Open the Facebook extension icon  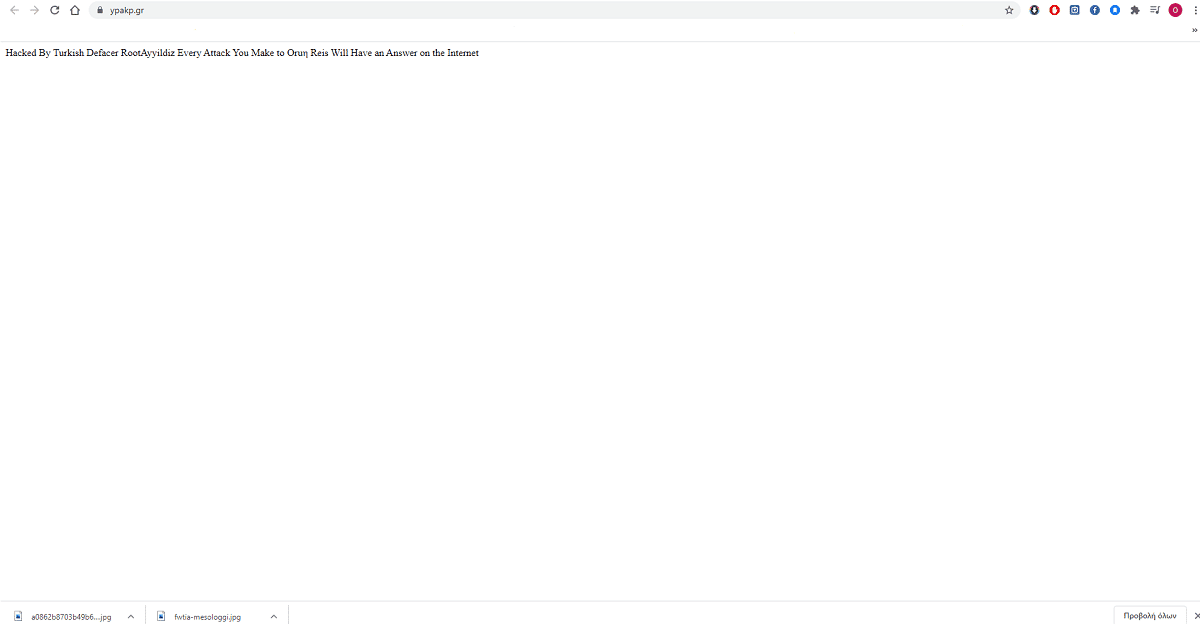point(1095,10)
